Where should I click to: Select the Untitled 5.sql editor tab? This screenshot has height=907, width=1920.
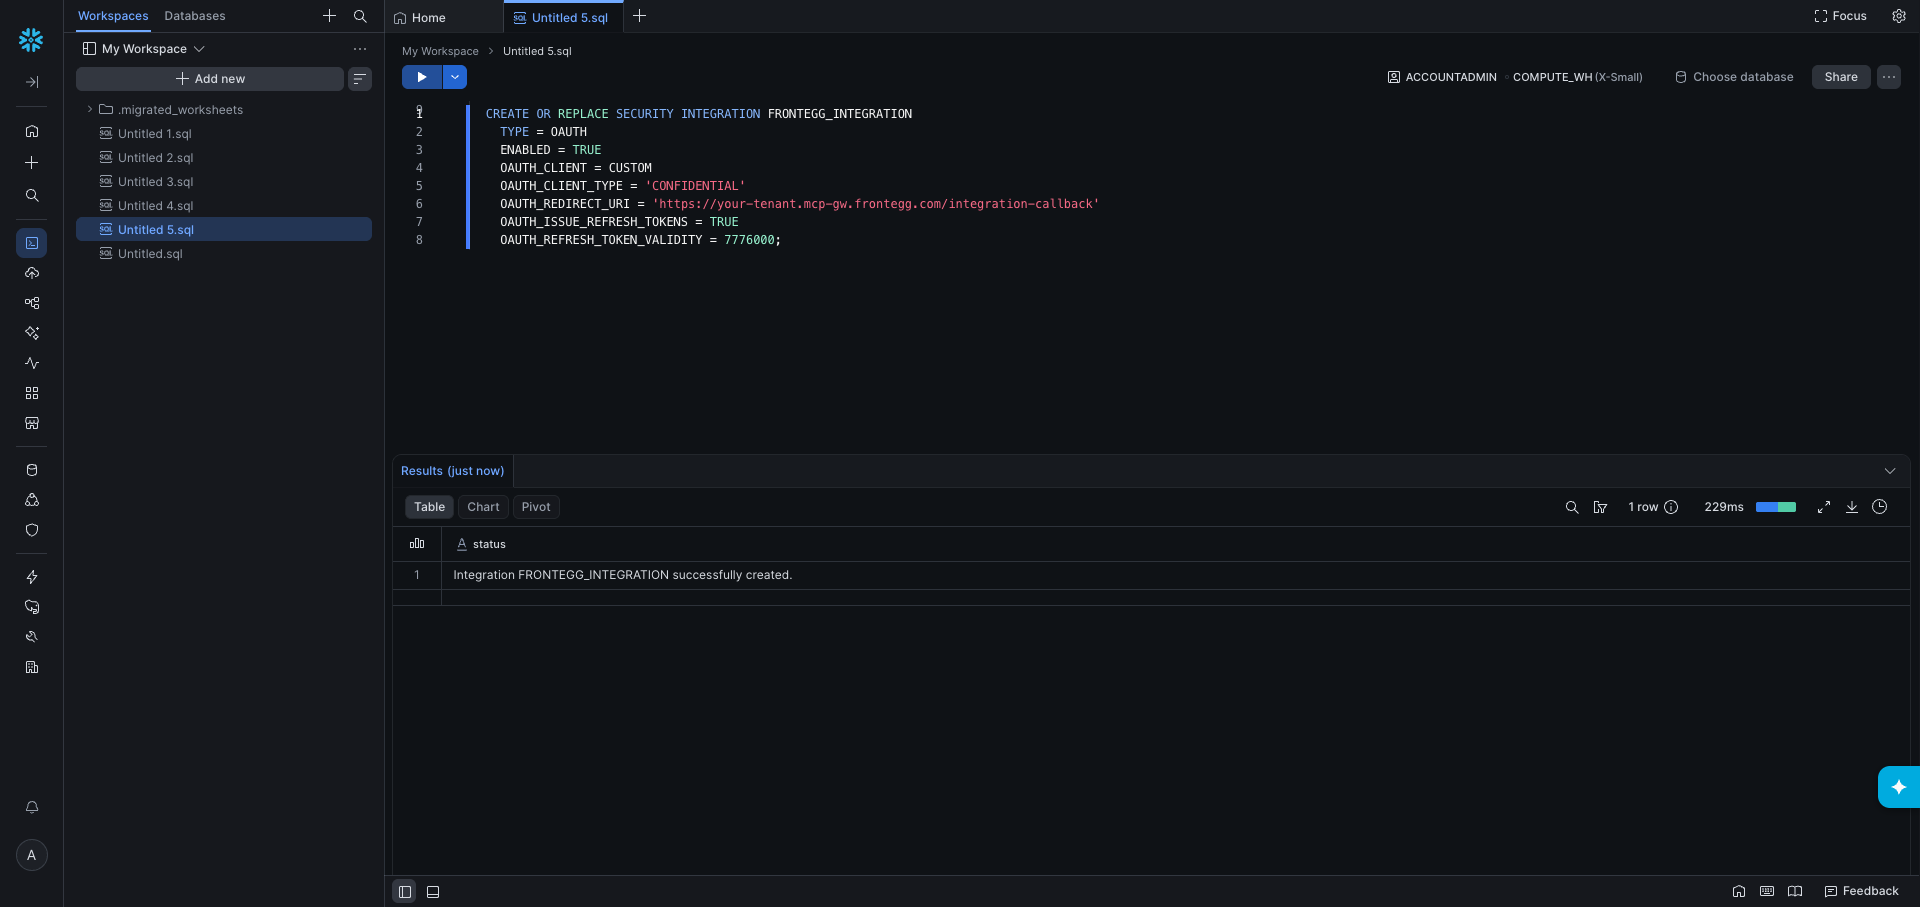pyautogui.click(x=561, y=18)
